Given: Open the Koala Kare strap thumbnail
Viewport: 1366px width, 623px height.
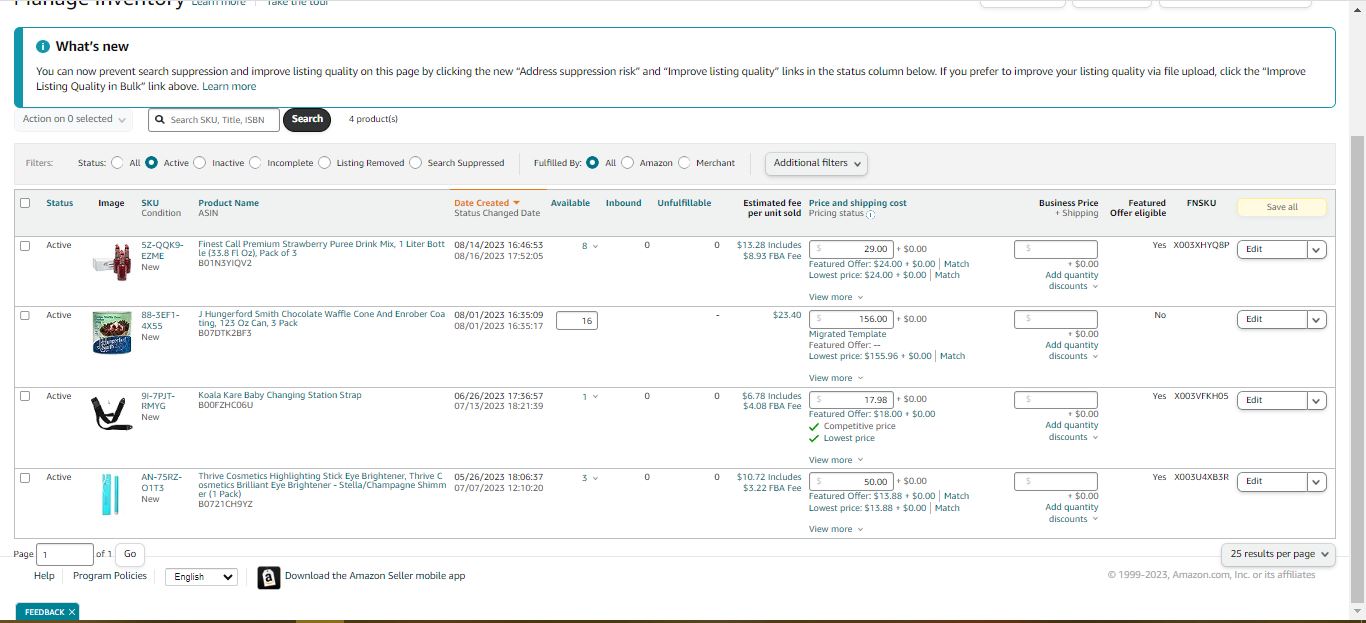Looking at the screenshot, I should click(113, 413).
